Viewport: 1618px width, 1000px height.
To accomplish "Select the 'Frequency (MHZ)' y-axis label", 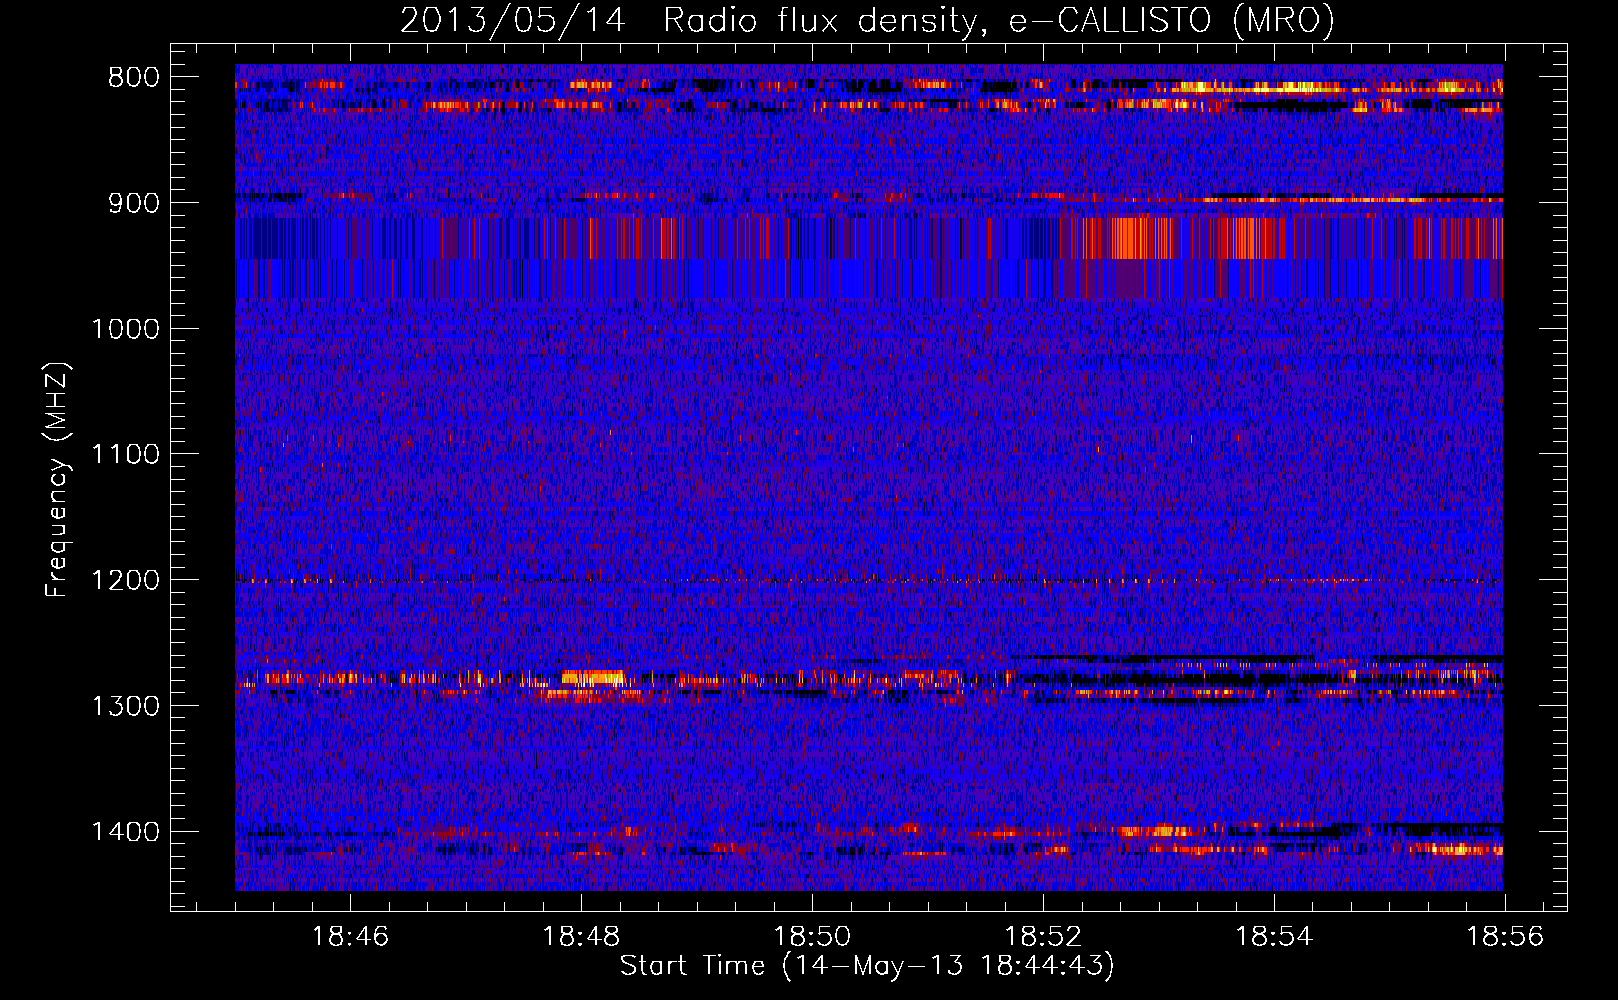I will [58, 479].
